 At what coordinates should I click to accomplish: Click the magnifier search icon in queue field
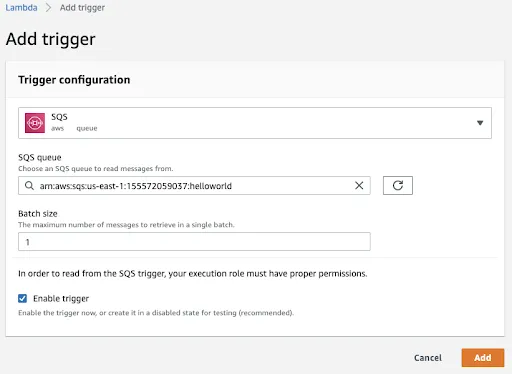click(29, 185)
